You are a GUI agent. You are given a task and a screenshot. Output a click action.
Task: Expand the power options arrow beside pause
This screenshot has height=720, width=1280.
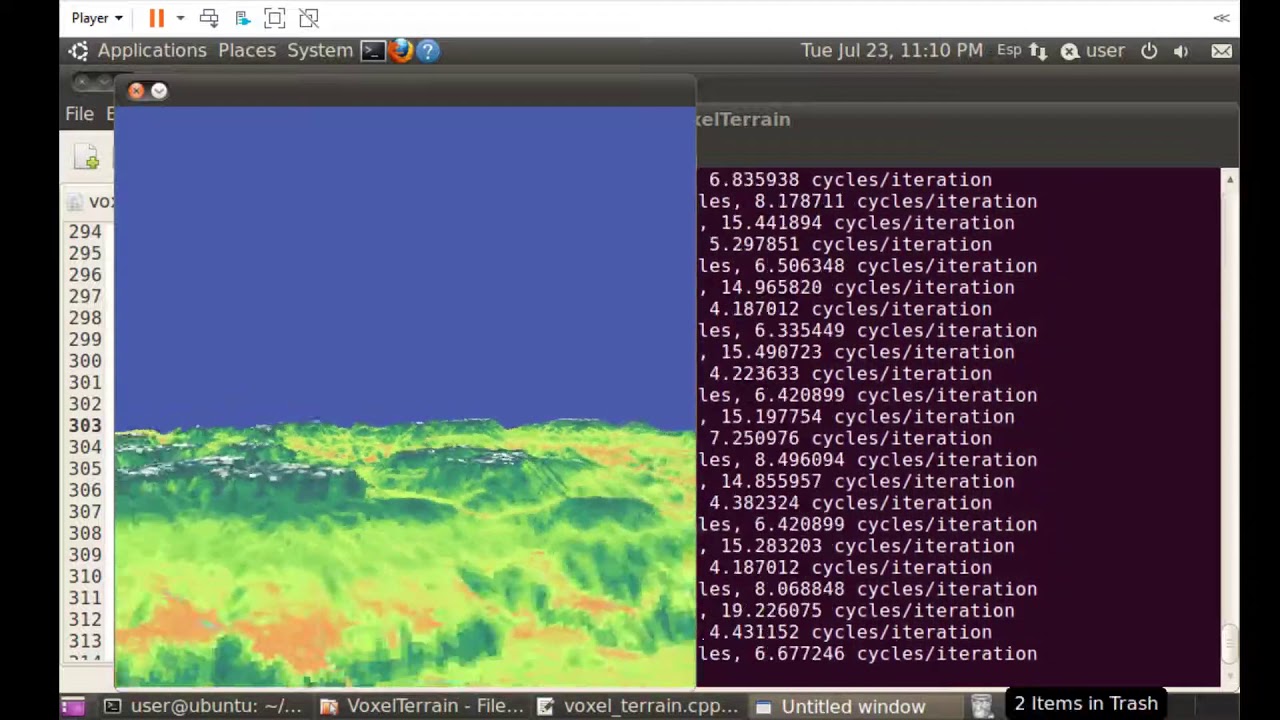coord(180,18)
